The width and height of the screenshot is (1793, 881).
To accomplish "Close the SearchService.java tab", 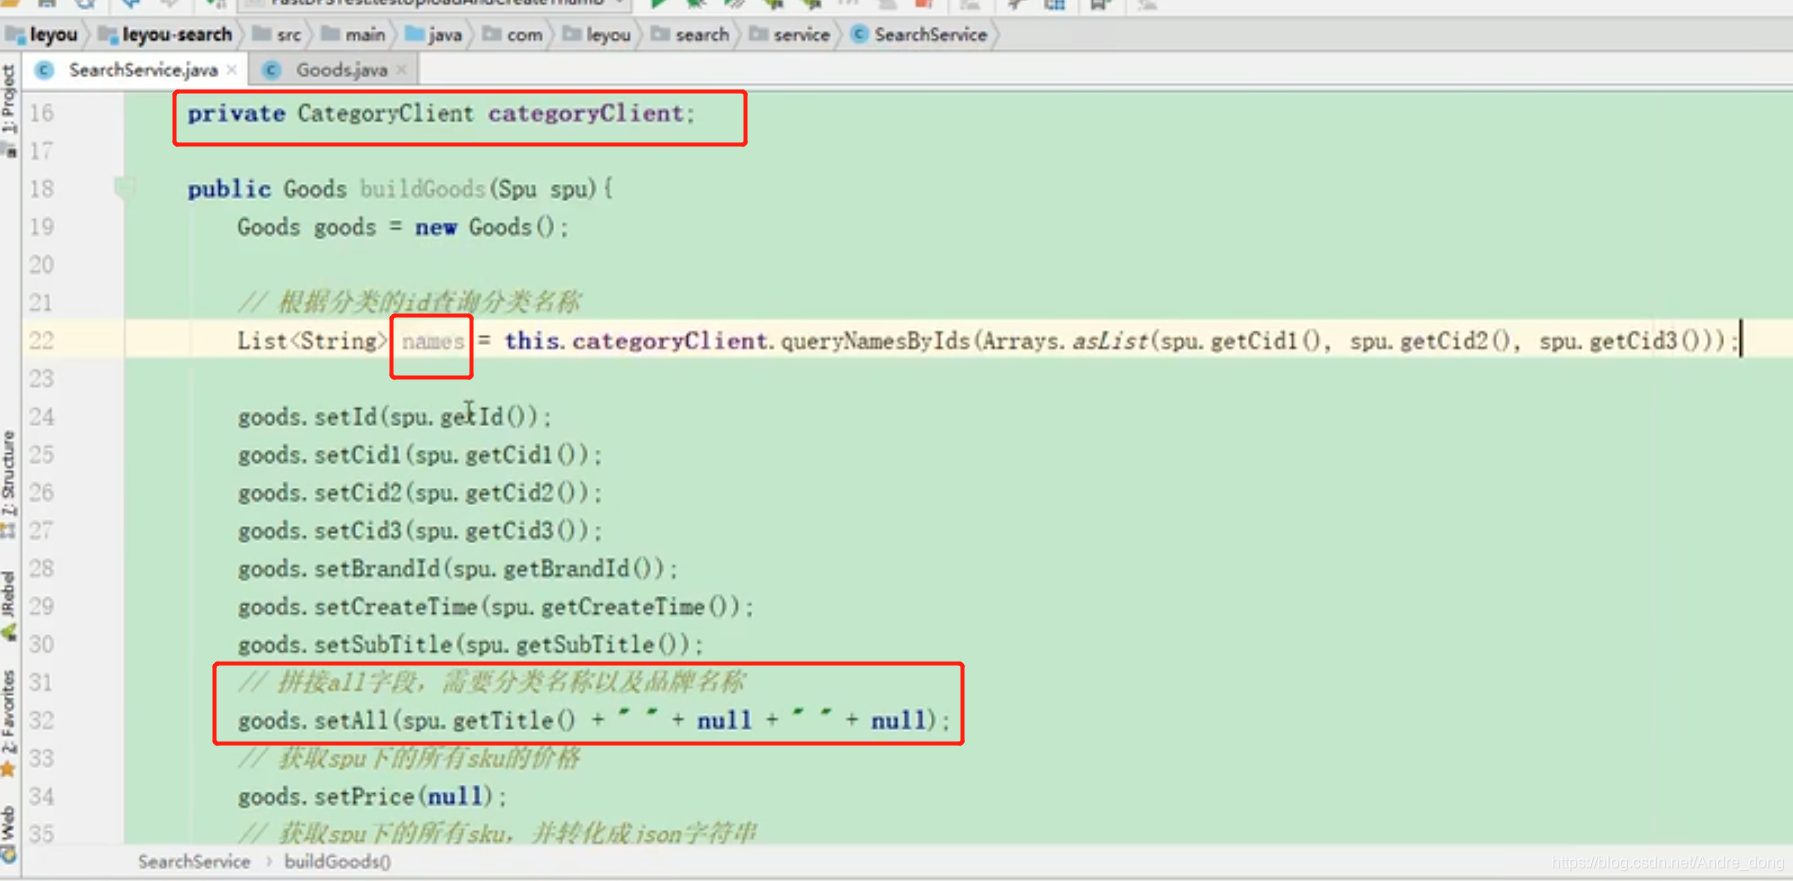I will point(233,70).
